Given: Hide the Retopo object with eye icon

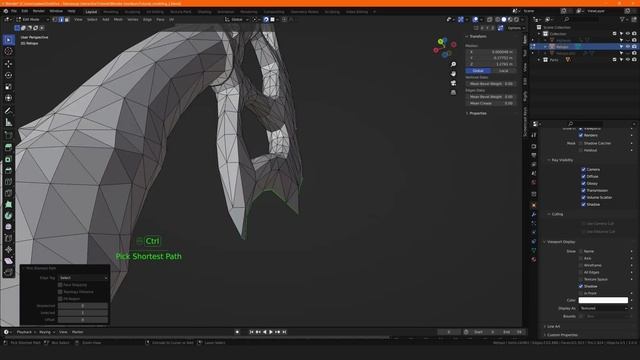Looking at the screenshot, I should pyautogui.click(x=628, y=47).
